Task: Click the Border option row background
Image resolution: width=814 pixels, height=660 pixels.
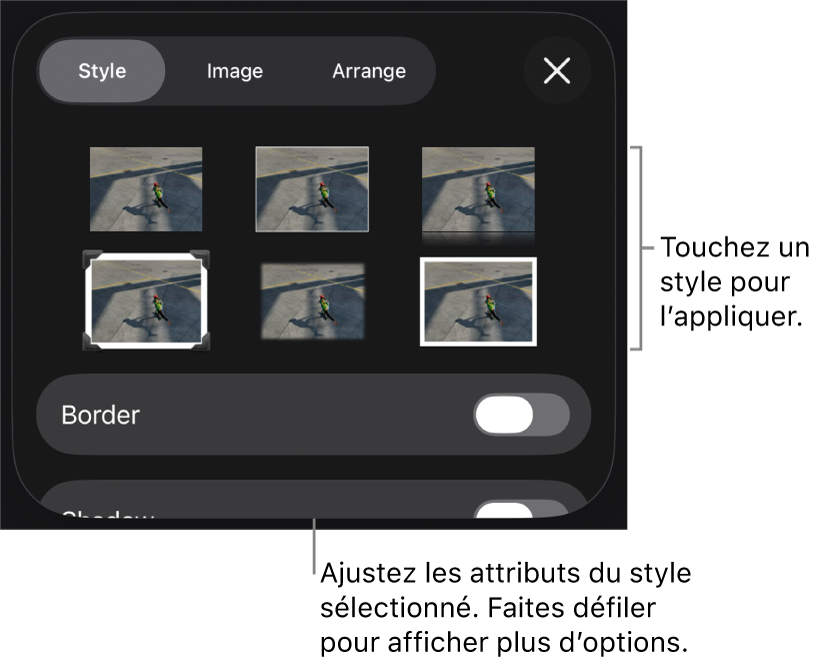Action: pos(314,415)
